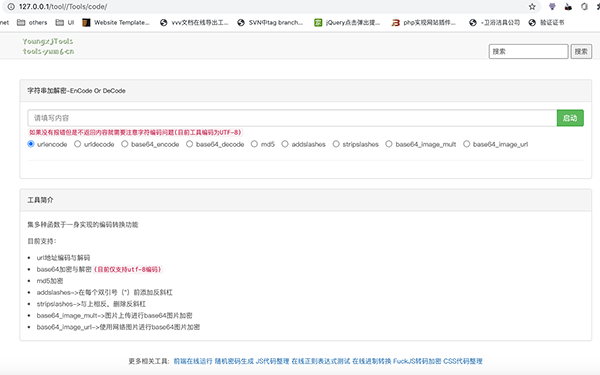Click the 集多种函数于一身 description line
Image resolution: width=600 pixels, height=375 pixels.
coord(83,224)
